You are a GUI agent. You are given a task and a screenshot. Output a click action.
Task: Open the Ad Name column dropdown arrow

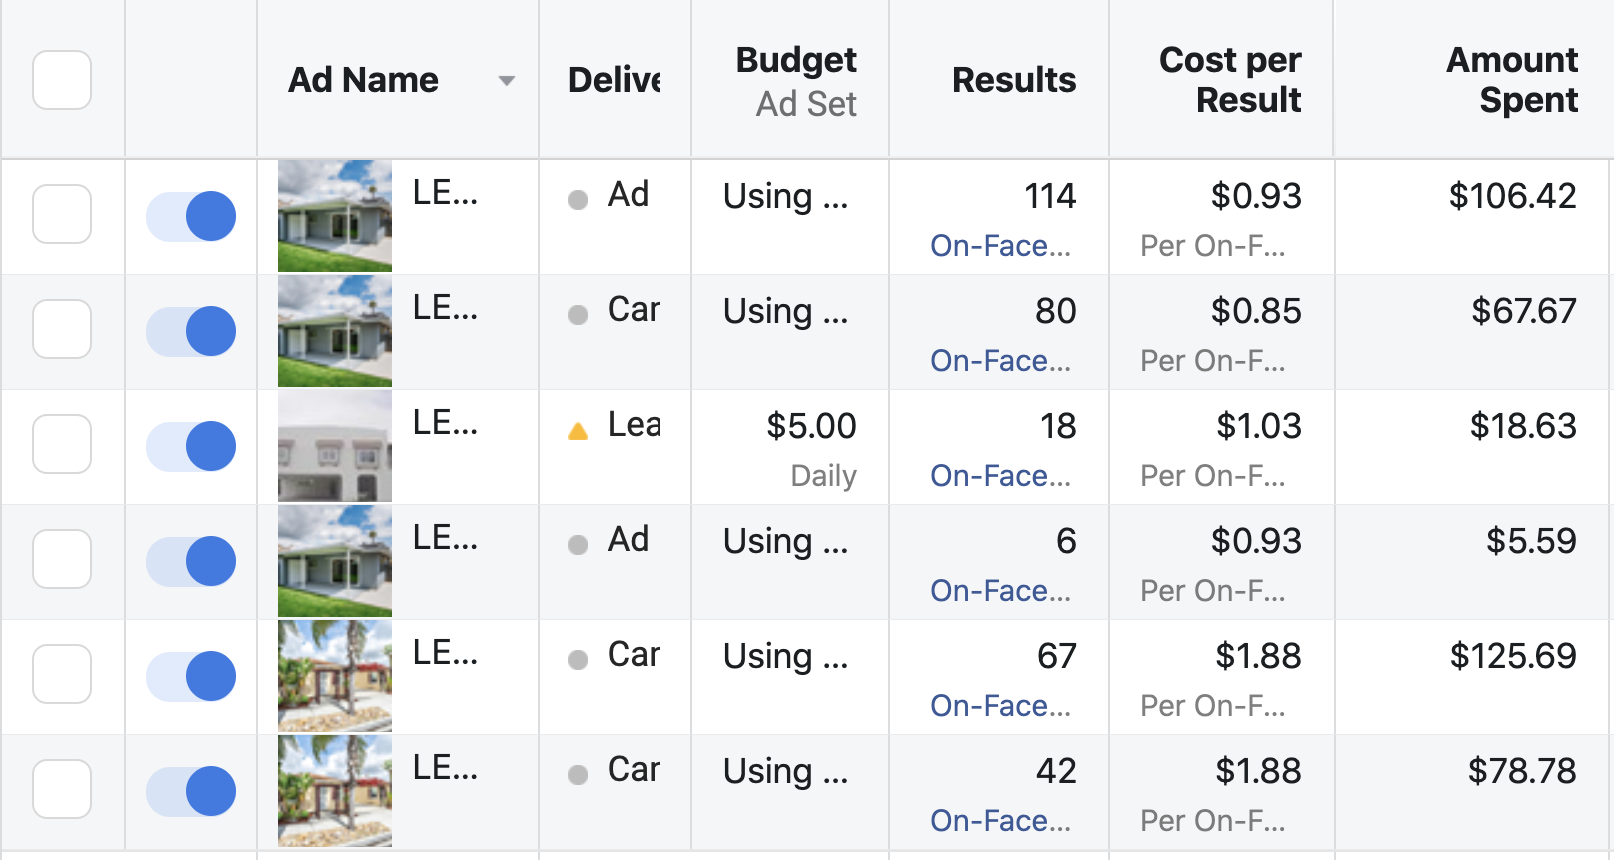tap(507, 81)
